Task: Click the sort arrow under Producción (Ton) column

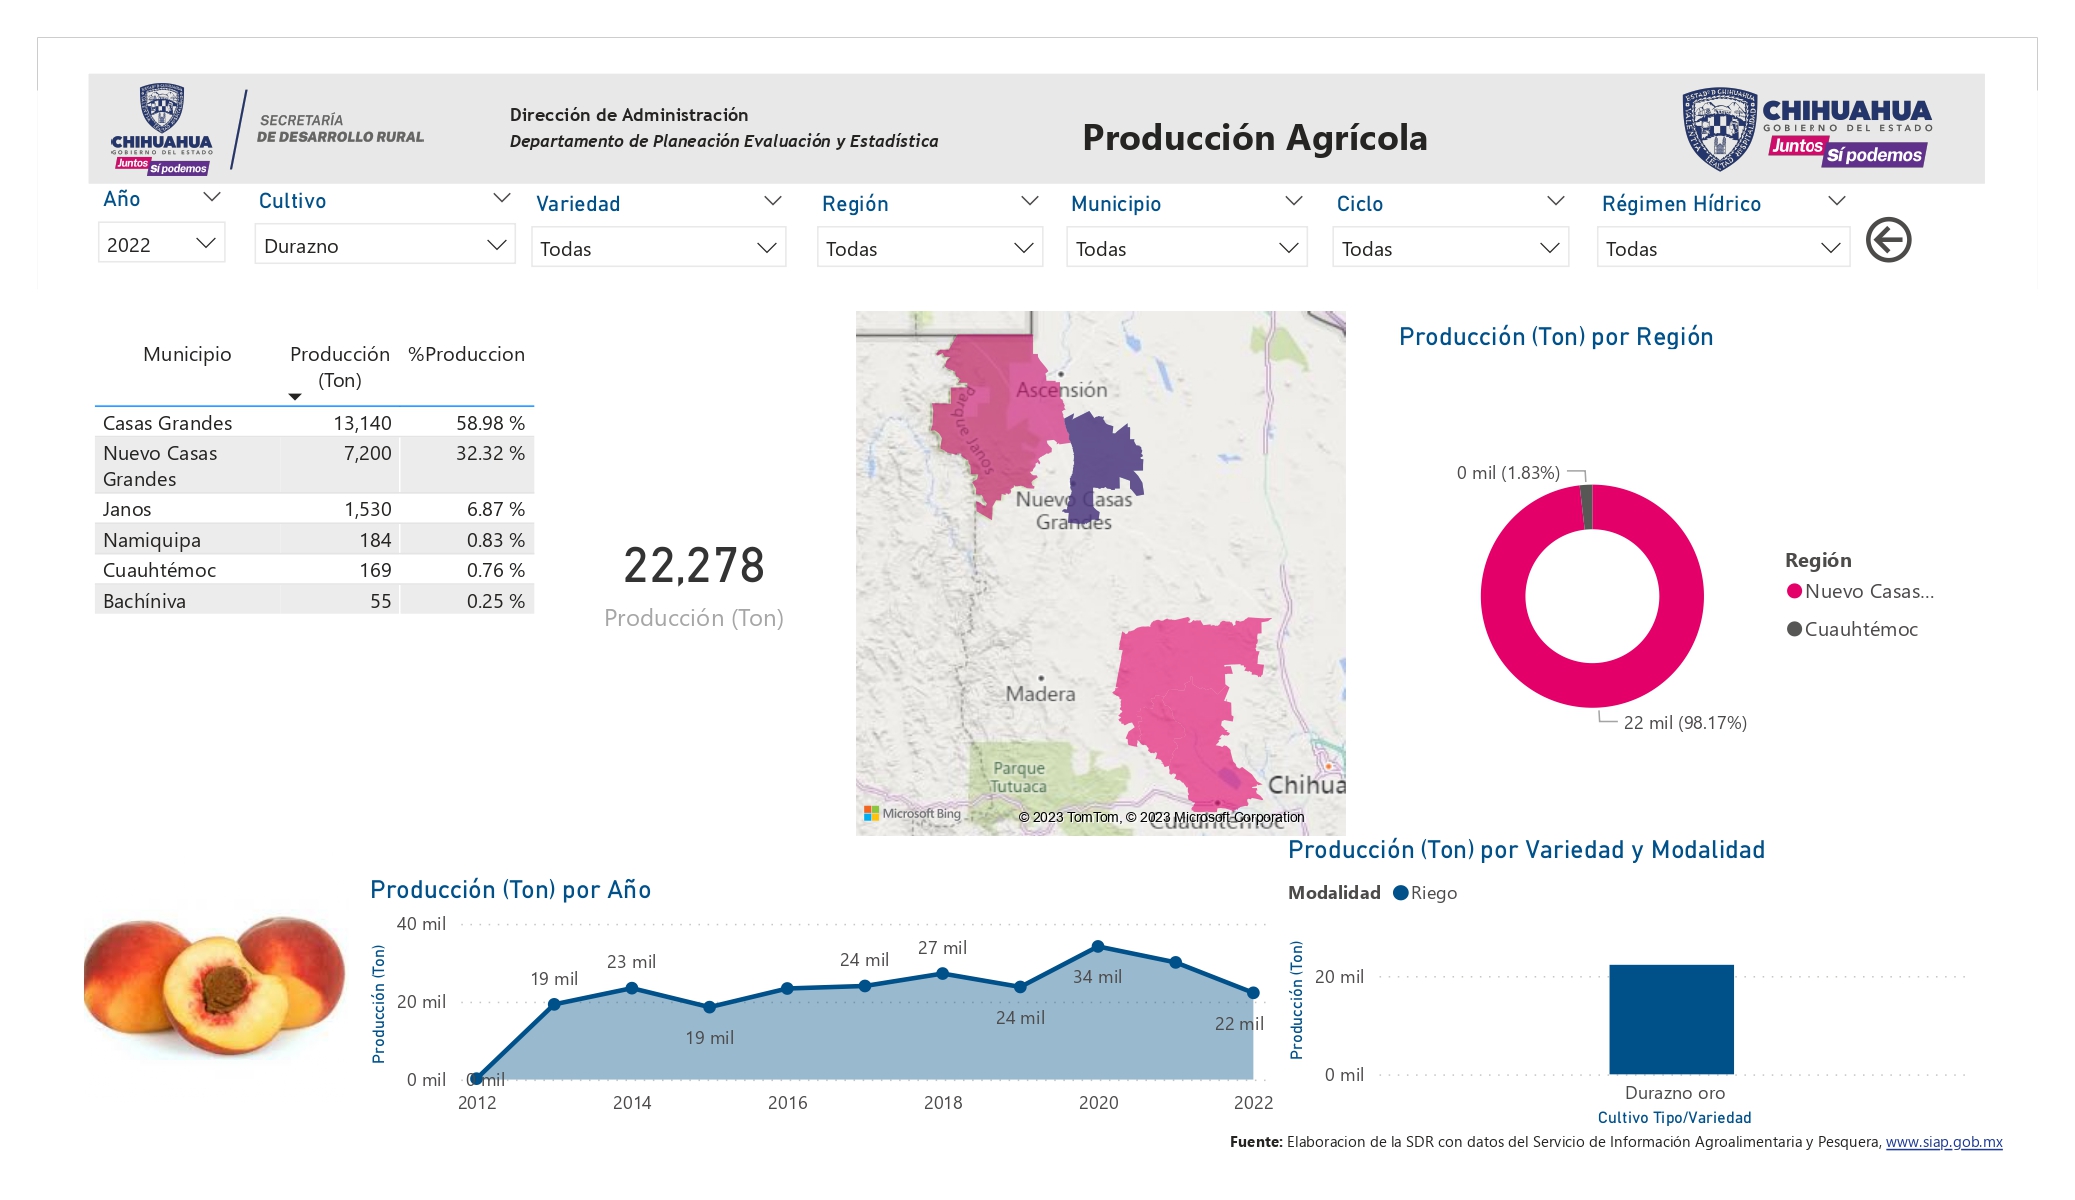Action: [295, 397]
